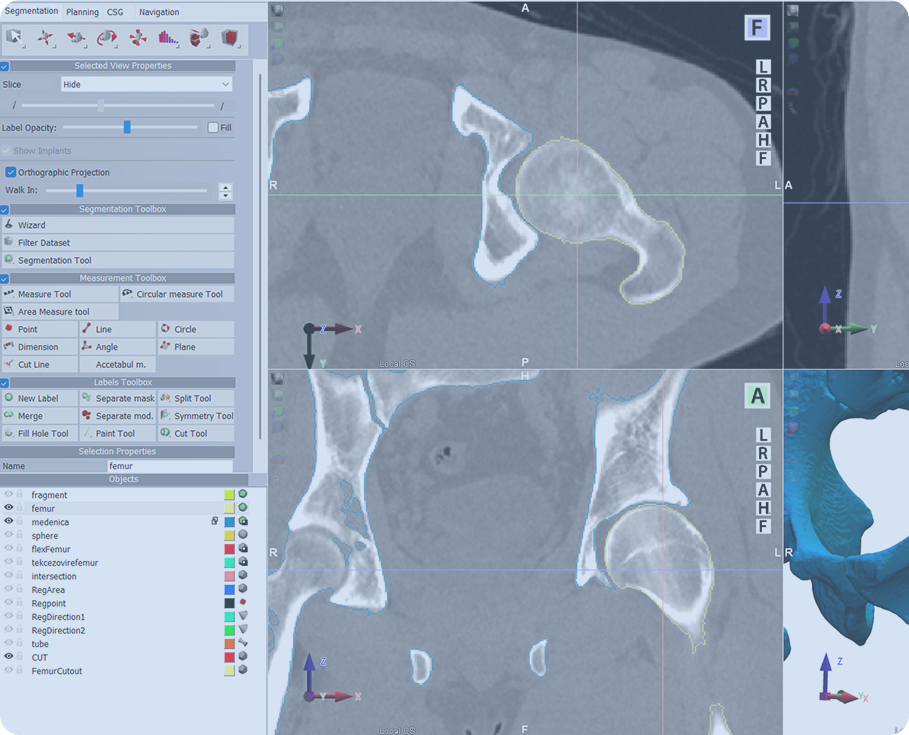Collapse the Labels Toolbox section

(x=4, y=383)
